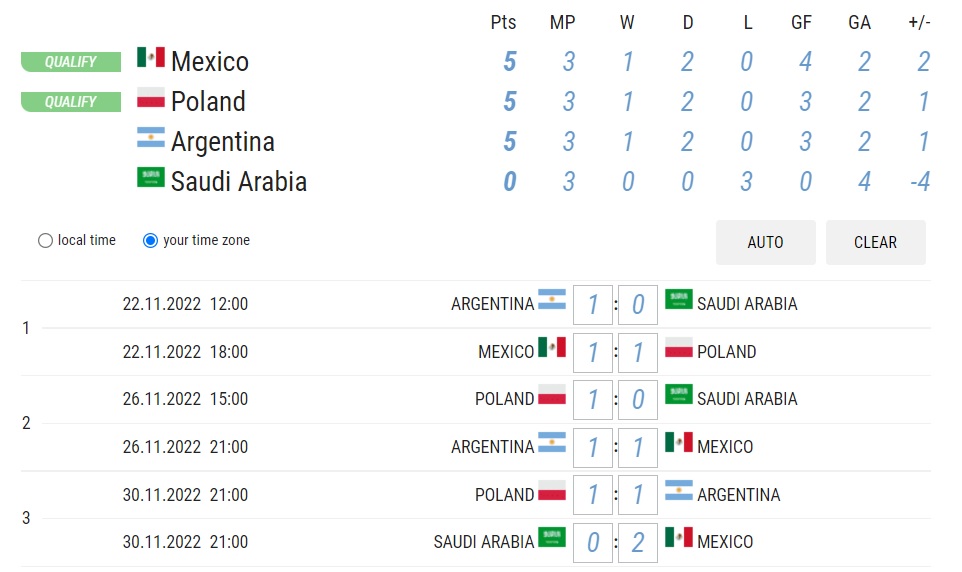The height and width of the screenshot is (572, 962).
Task: Click Argentina flag in standings table
Action: point(151,137)
